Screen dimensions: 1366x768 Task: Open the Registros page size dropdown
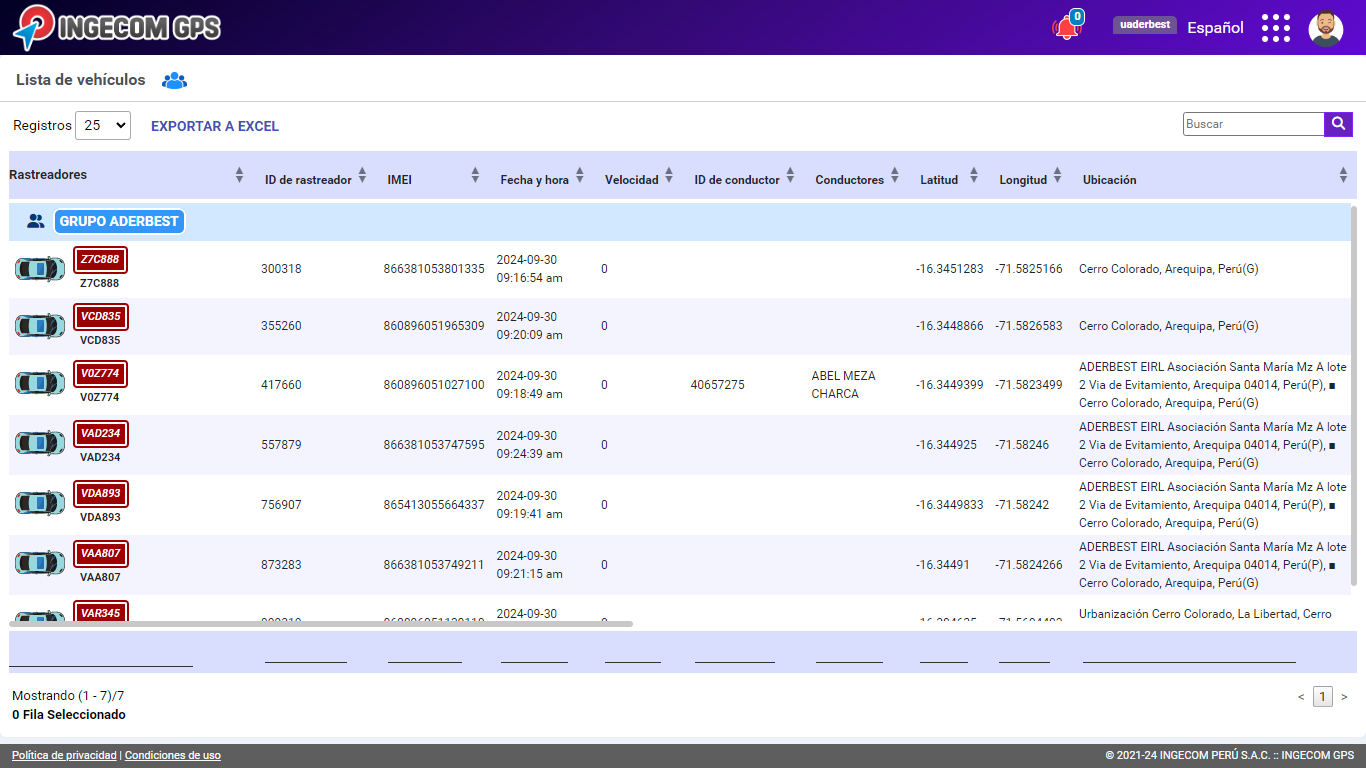tap(103, 126)
